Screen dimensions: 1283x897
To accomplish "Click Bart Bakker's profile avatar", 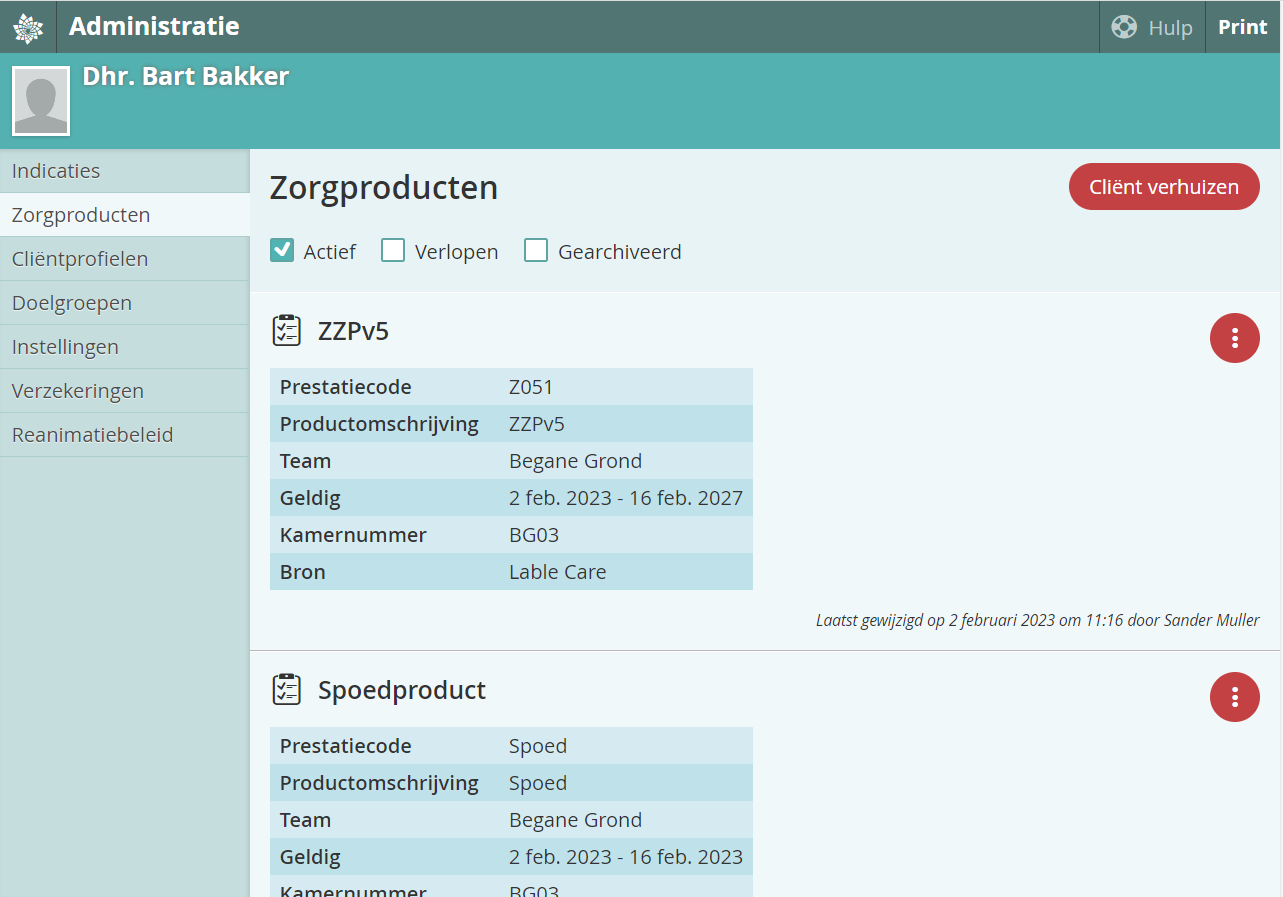I will tap(41, 101).
